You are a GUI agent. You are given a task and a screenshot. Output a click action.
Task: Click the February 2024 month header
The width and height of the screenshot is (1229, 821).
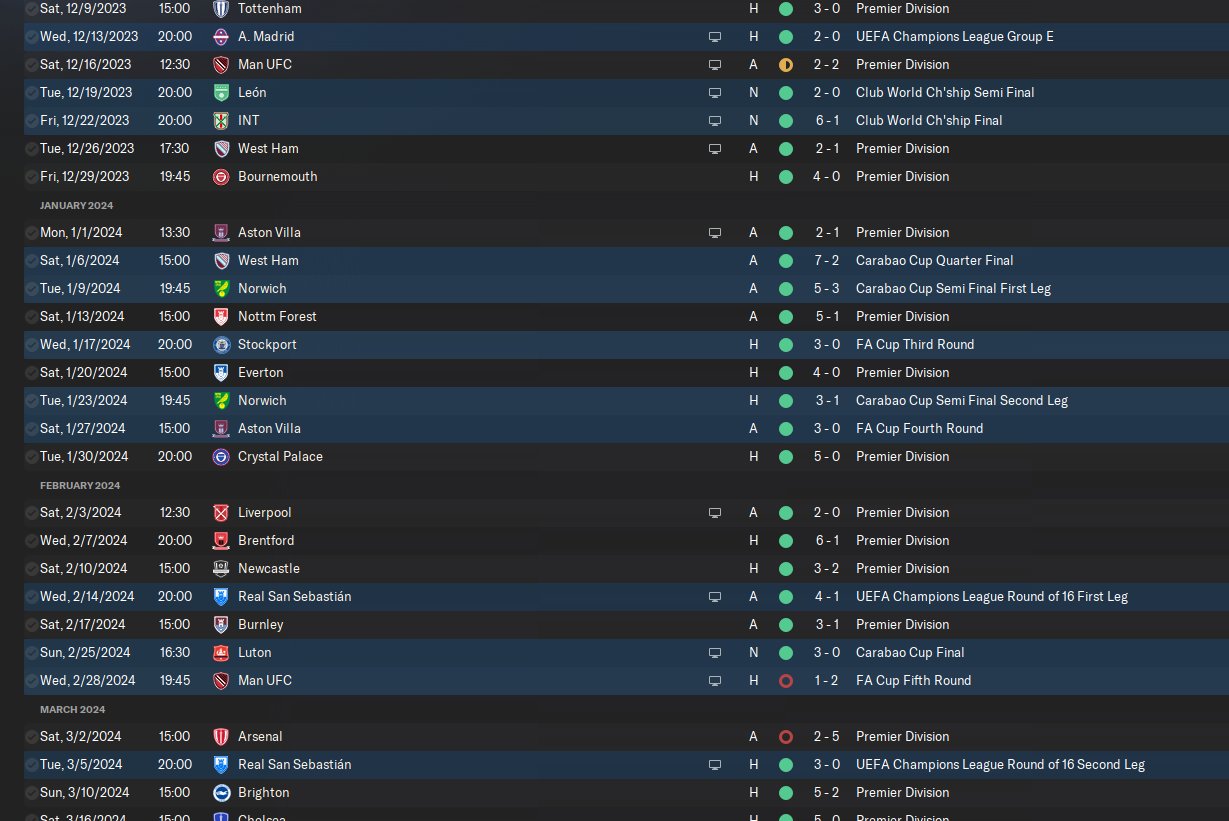(80, 485)
